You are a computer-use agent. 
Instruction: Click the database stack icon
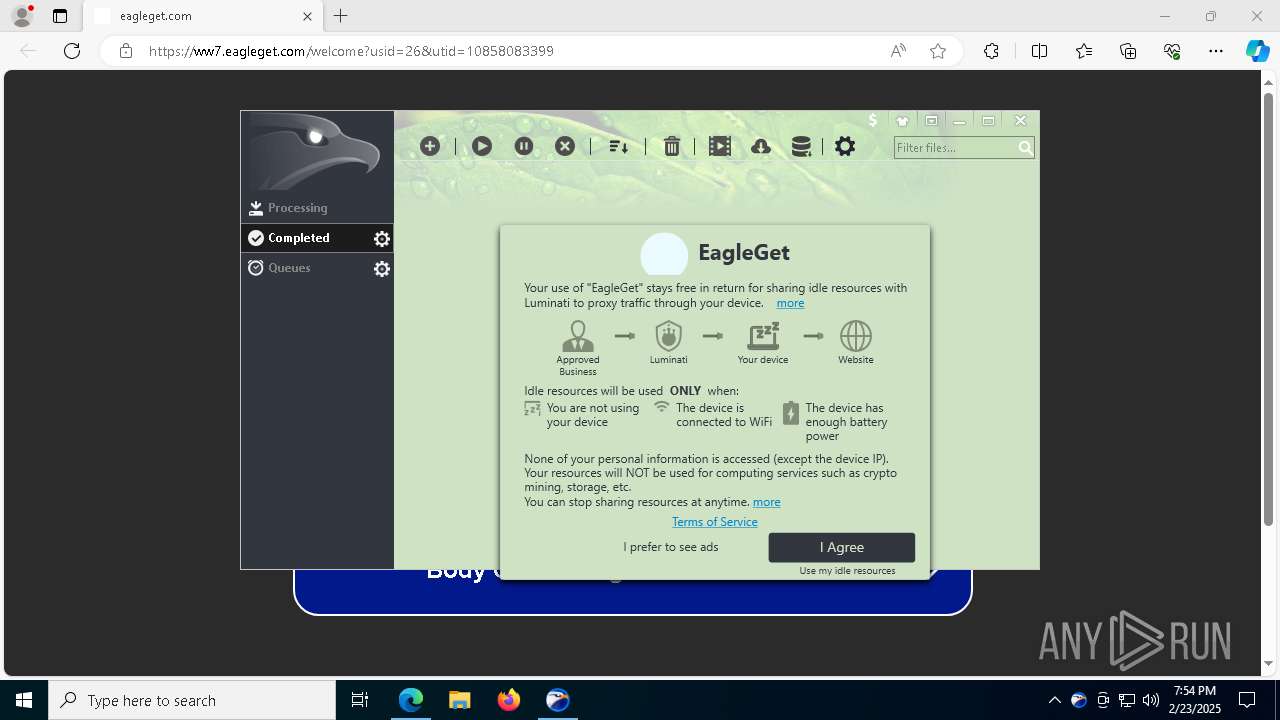pyautogui.click(x=801, y=146)
